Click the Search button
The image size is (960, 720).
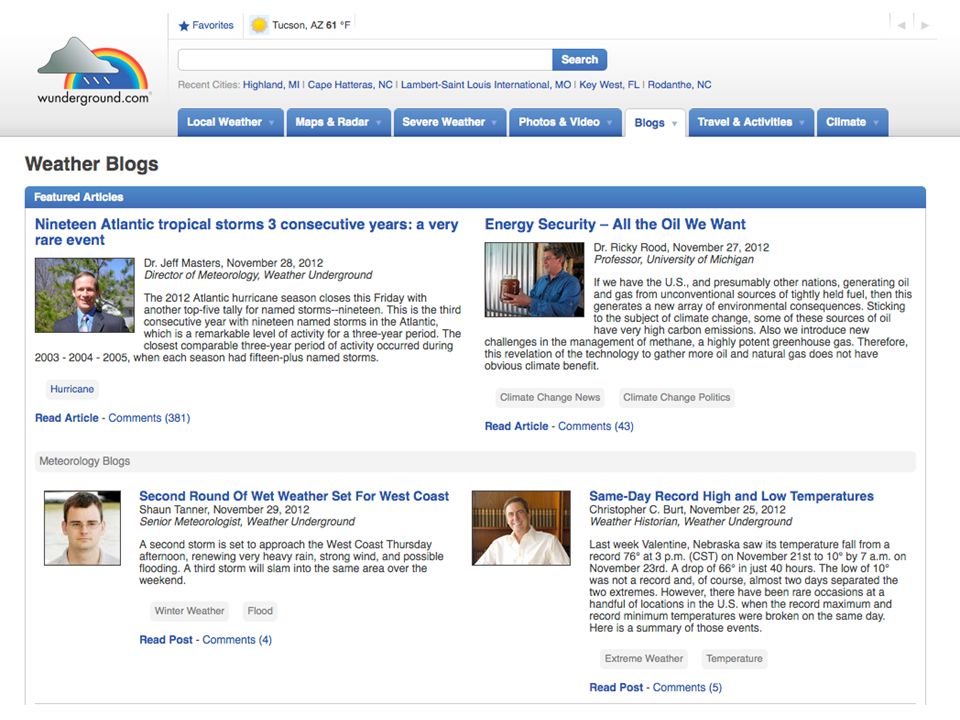tap(579, 59)
